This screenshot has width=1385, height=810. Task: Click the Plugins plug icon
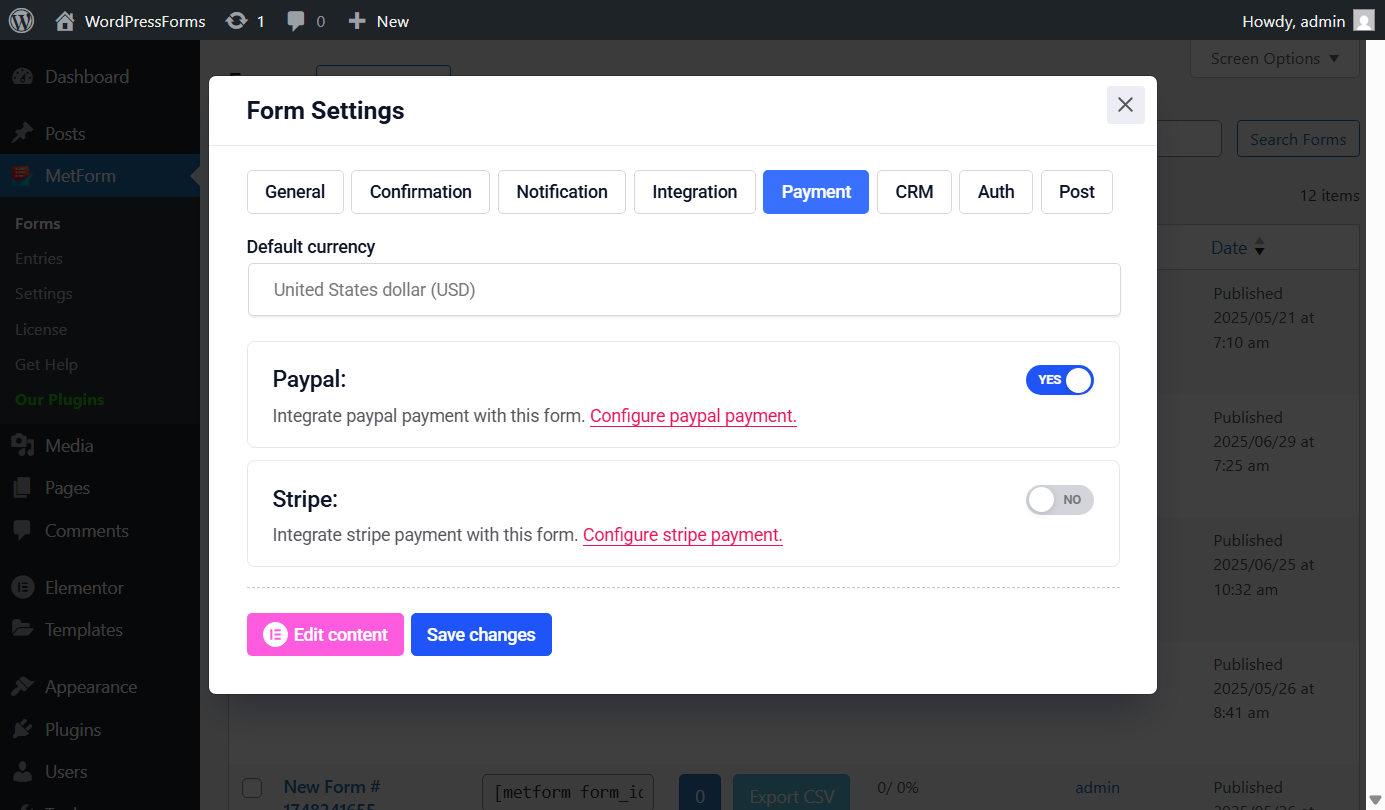(23, 730)
